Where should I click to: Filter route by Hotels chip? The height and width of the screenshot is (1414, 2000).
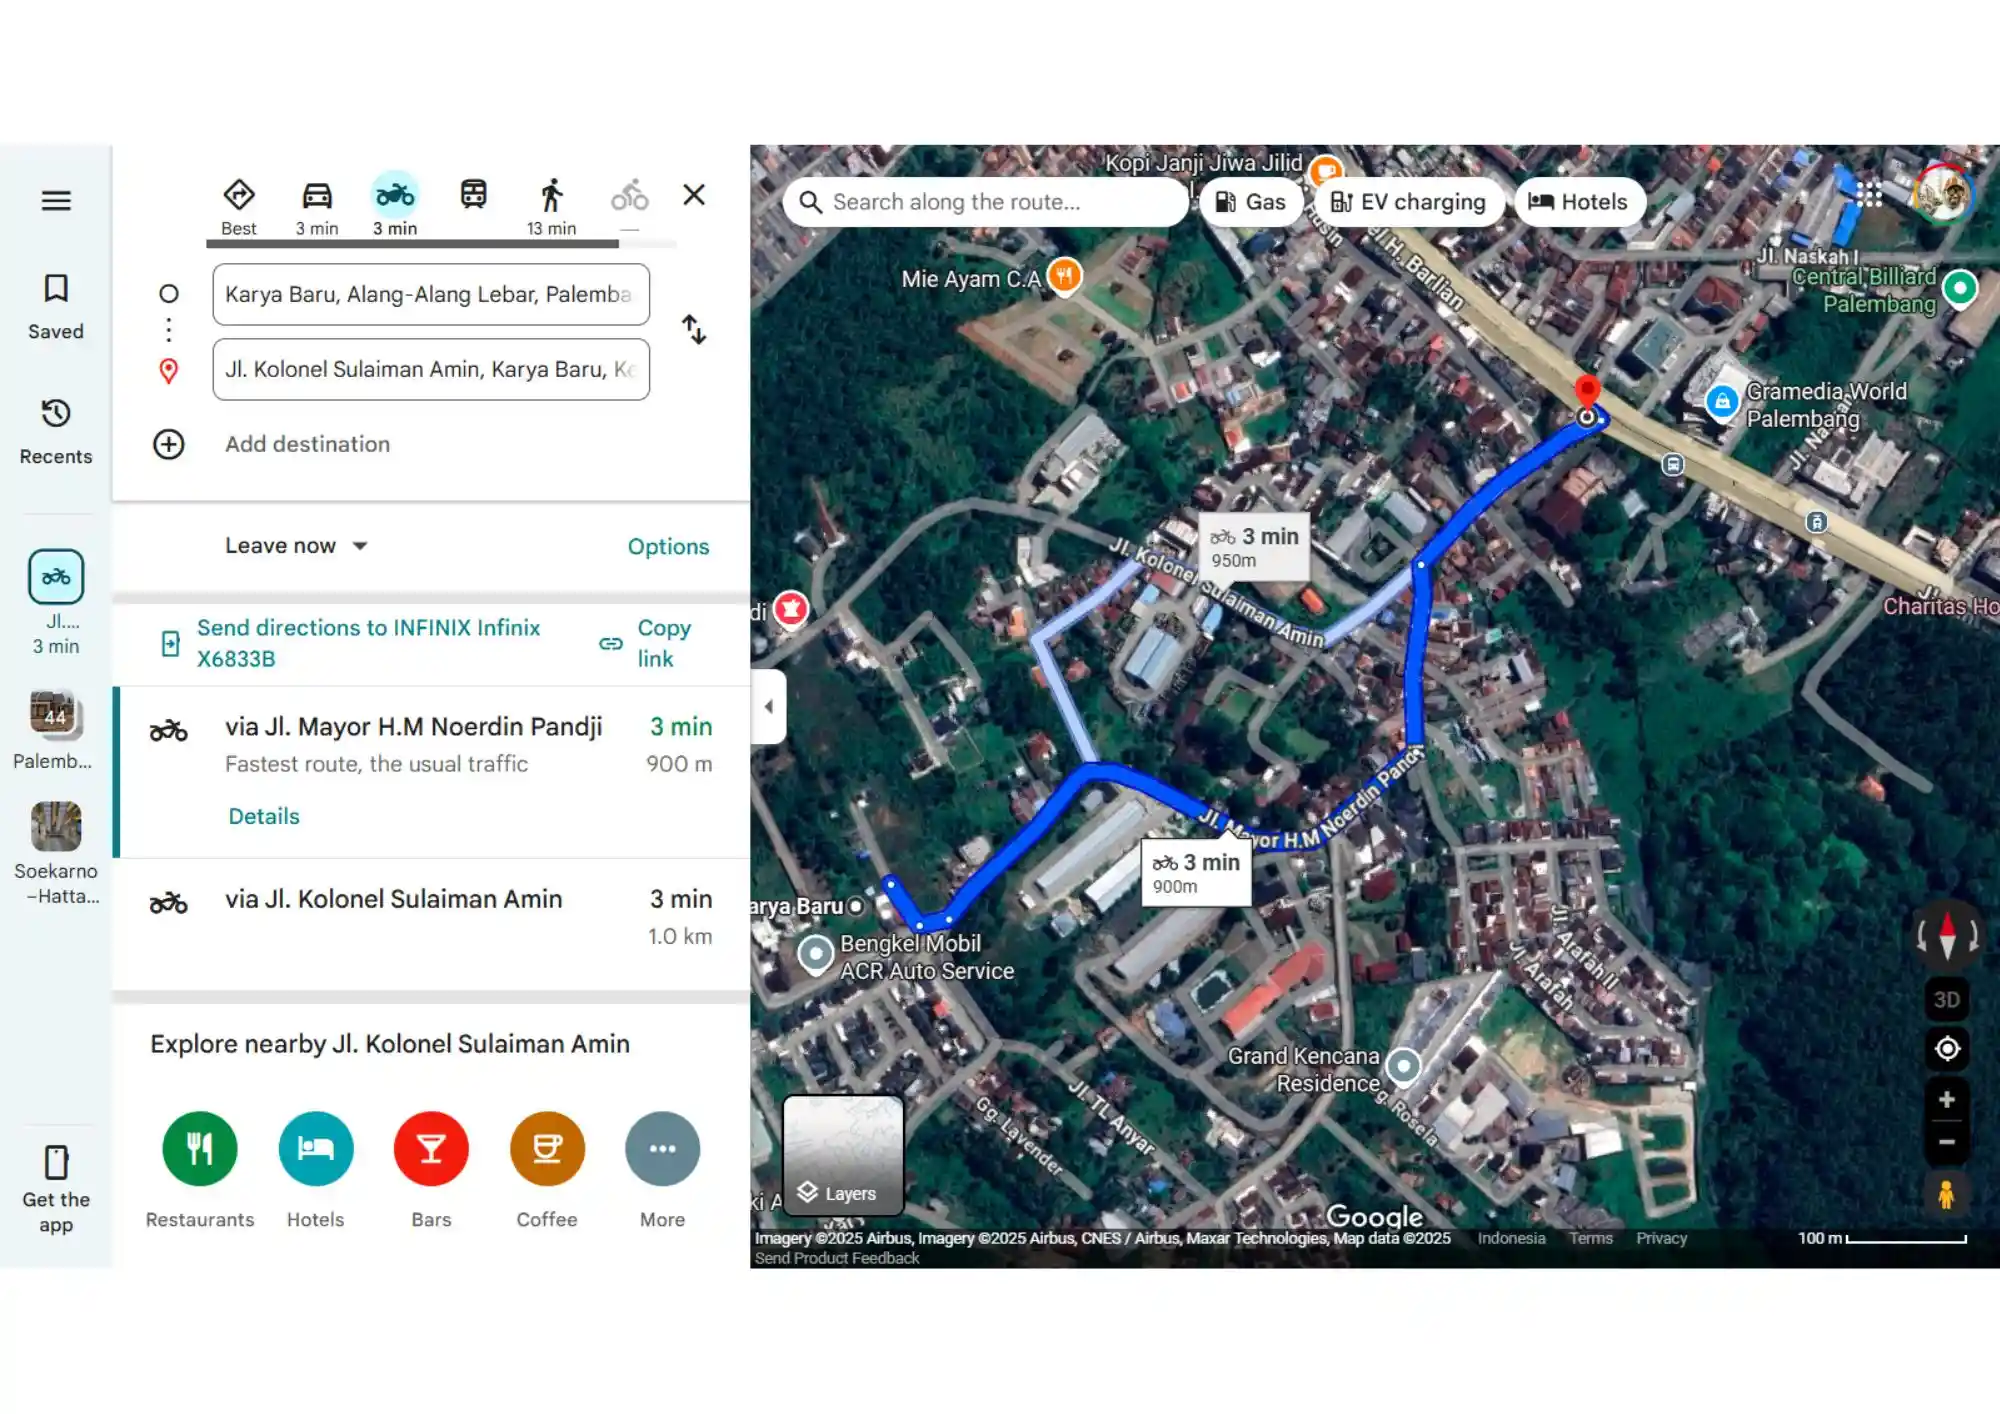coord(1578,202)
